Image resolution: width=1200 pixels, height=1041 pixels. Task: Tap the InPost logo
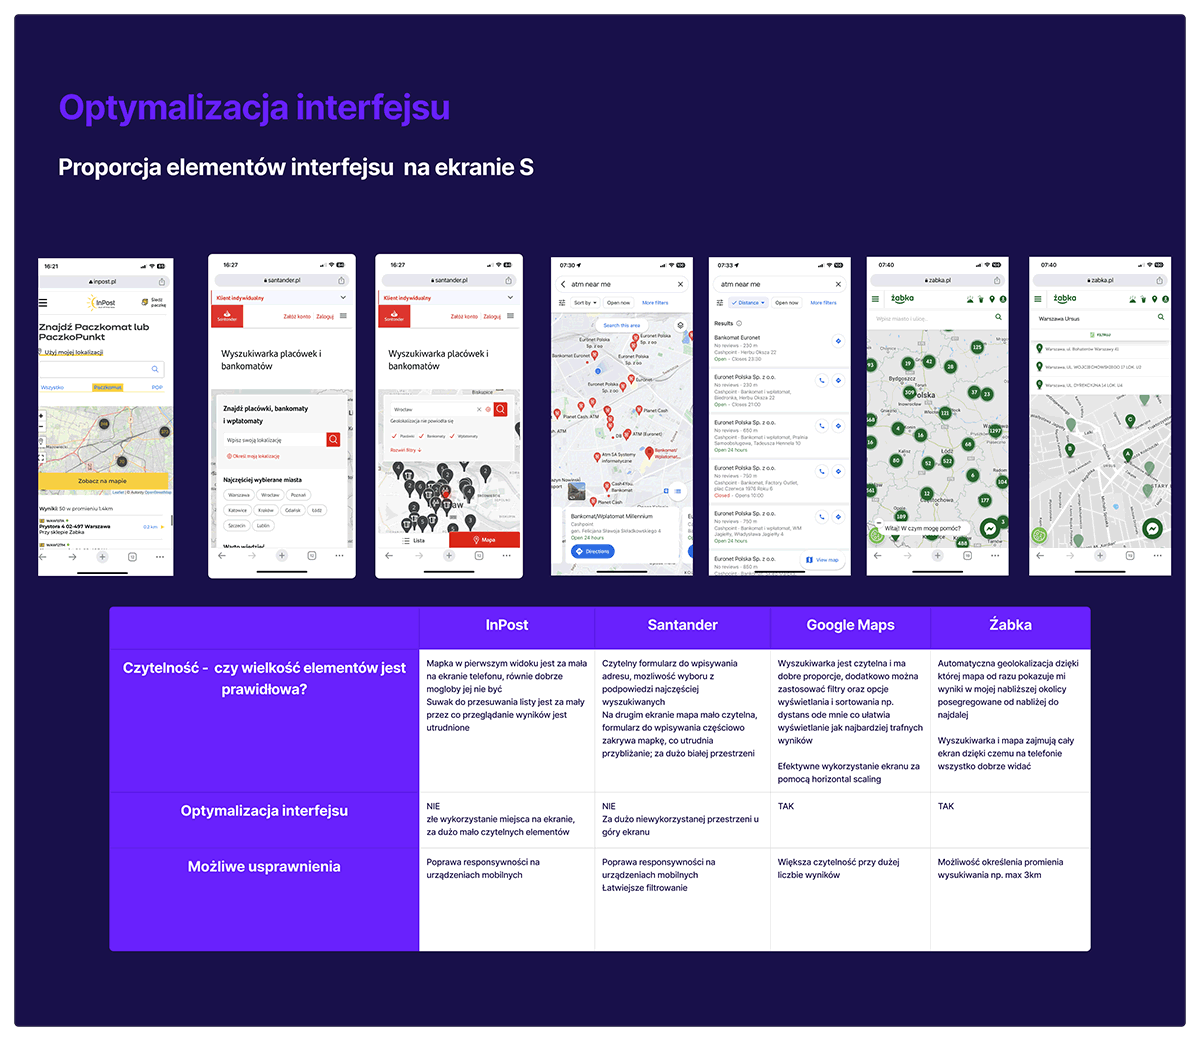pos(102,302)
